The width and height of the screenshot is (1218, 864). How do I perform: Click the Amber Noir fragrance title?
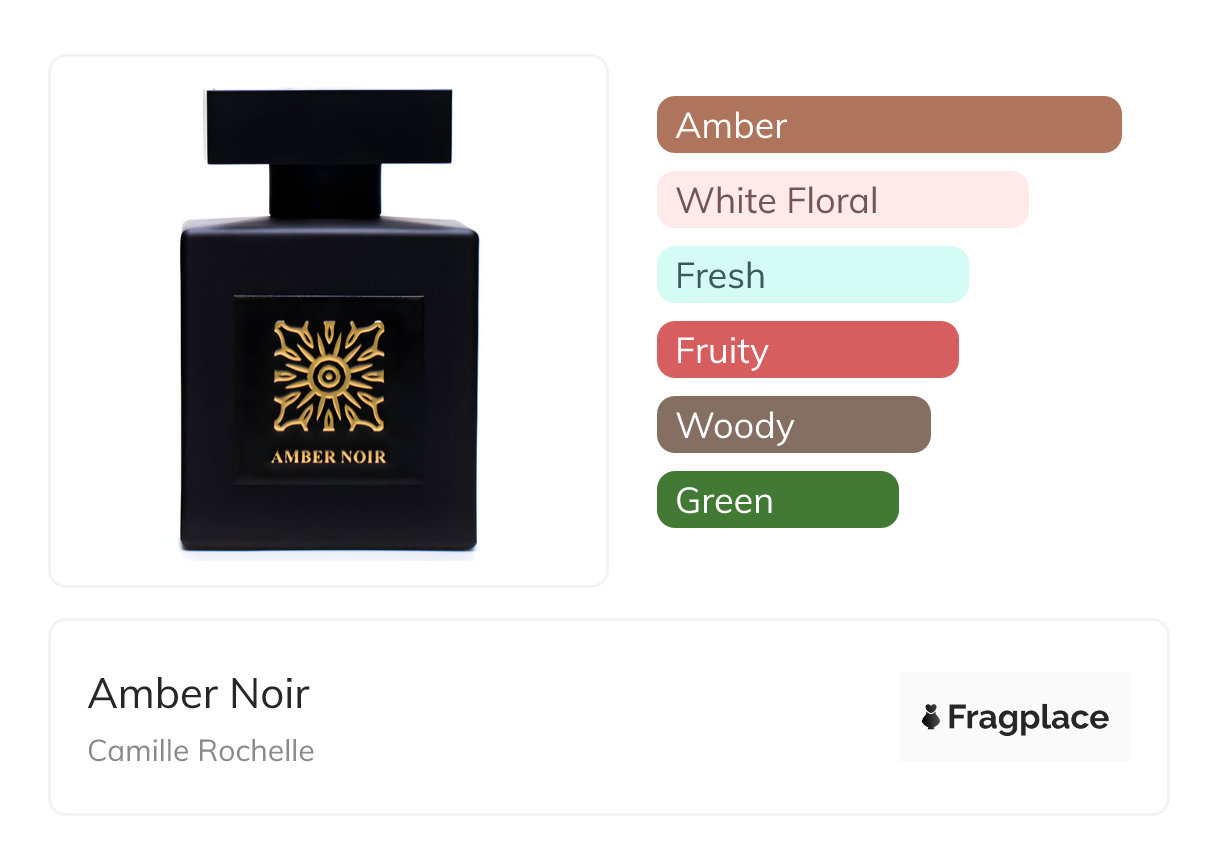pyautogui.click(x=199, y=693)
